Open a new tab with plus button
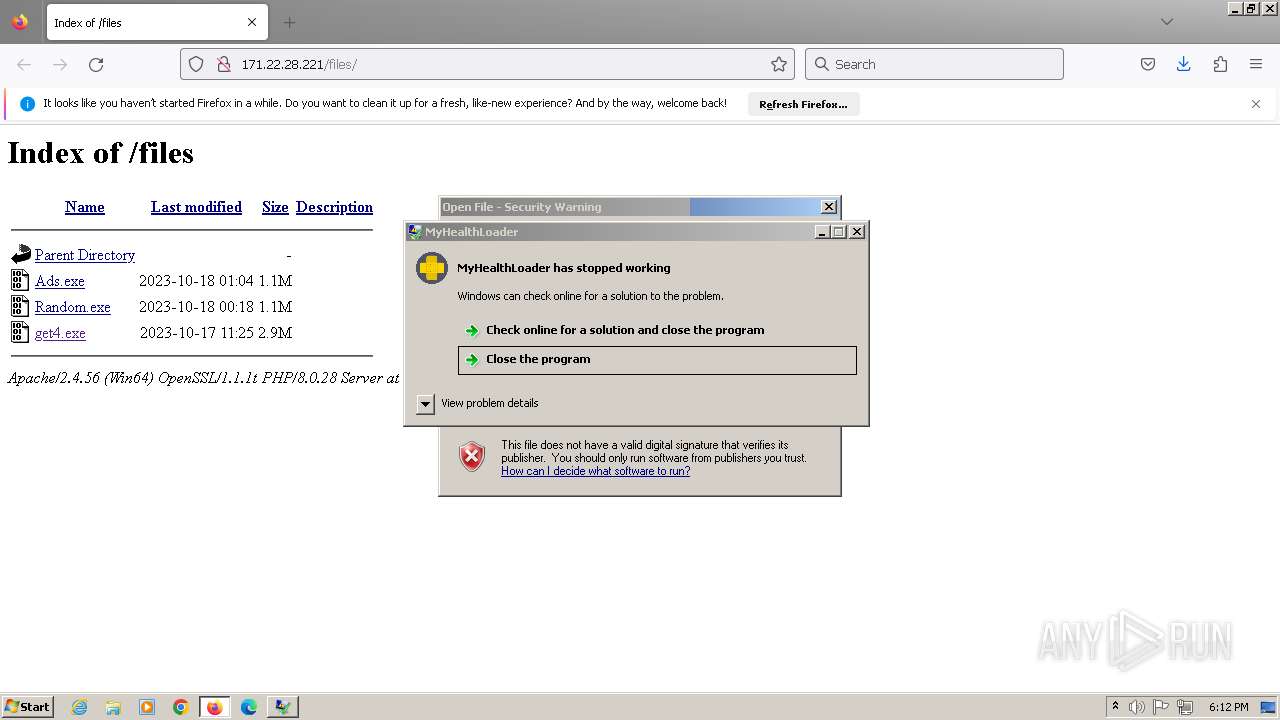1280x720 pixels. tap(289, 22)
